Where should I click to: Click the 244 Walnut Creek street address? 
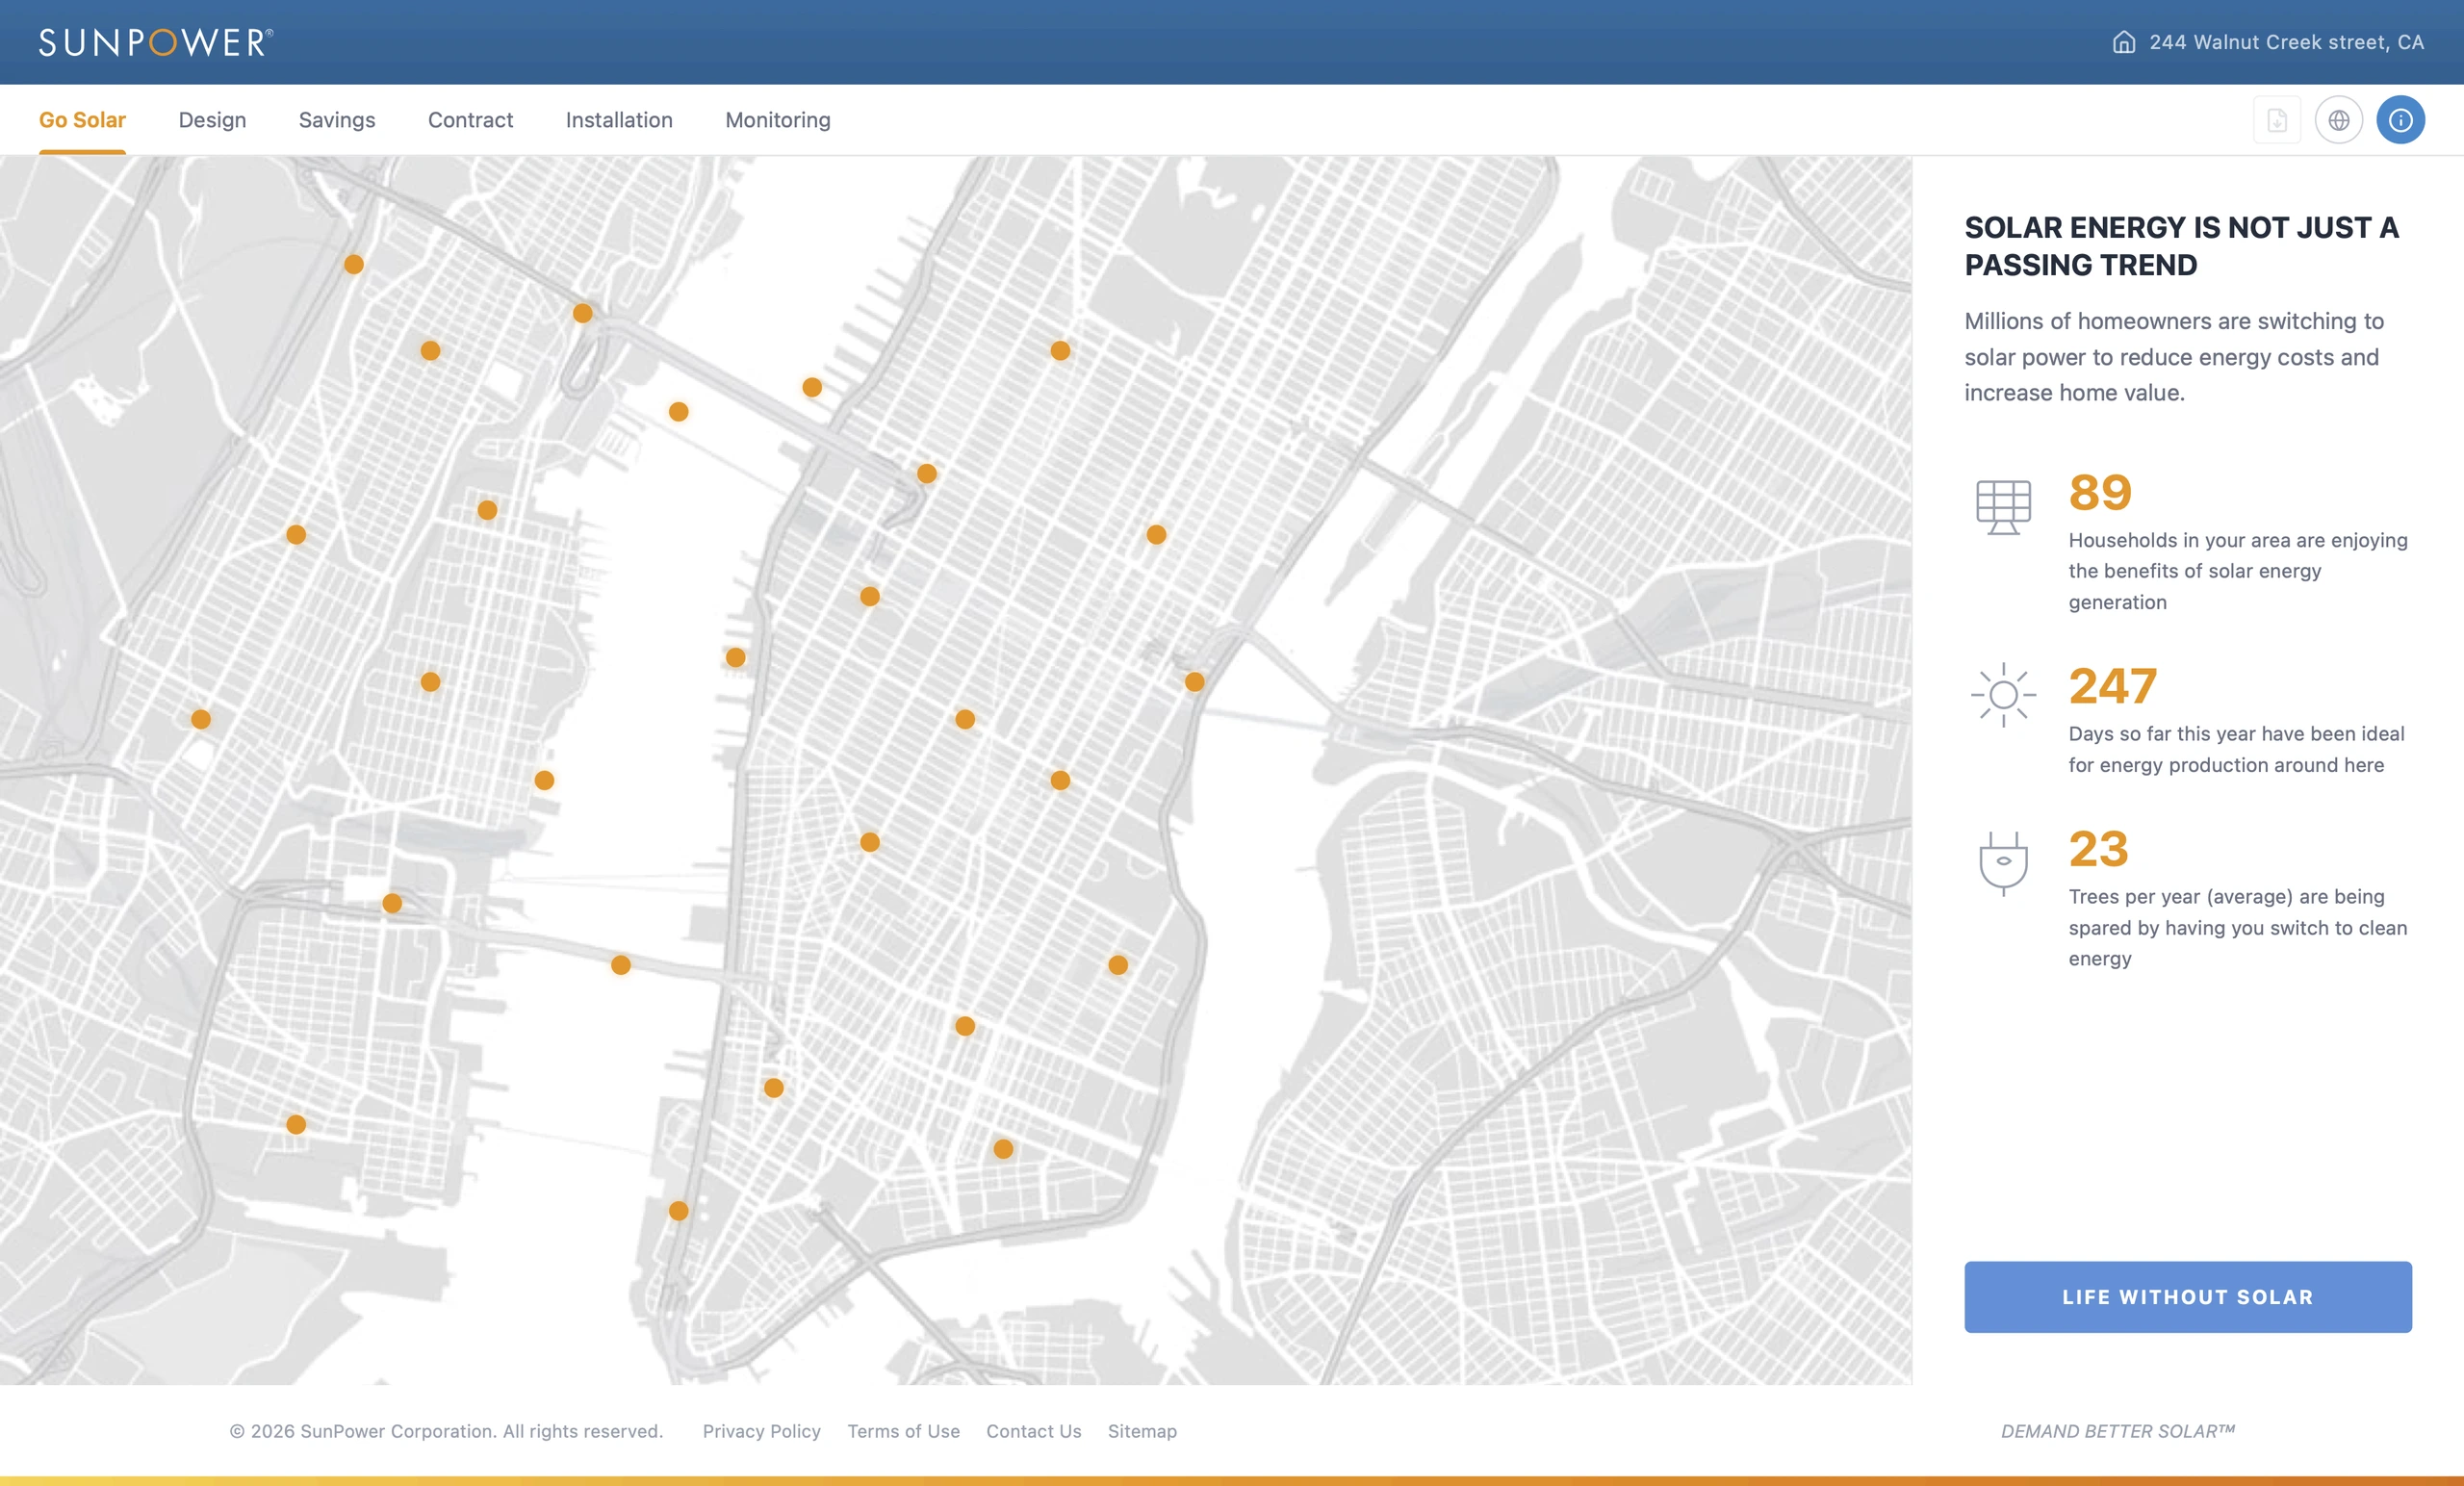[2286, 42]
